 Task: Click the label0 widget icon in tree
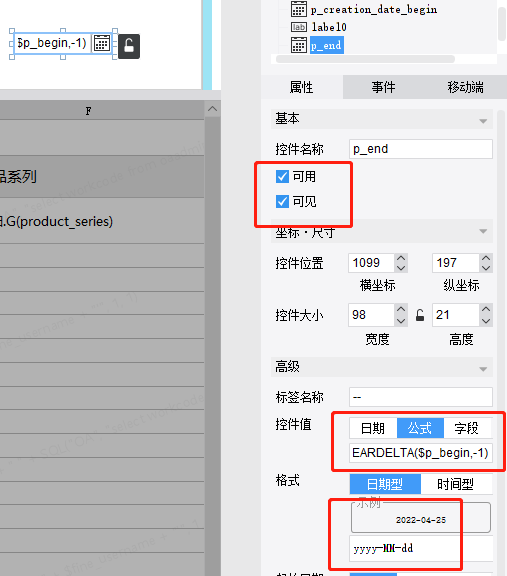point(299,27)
